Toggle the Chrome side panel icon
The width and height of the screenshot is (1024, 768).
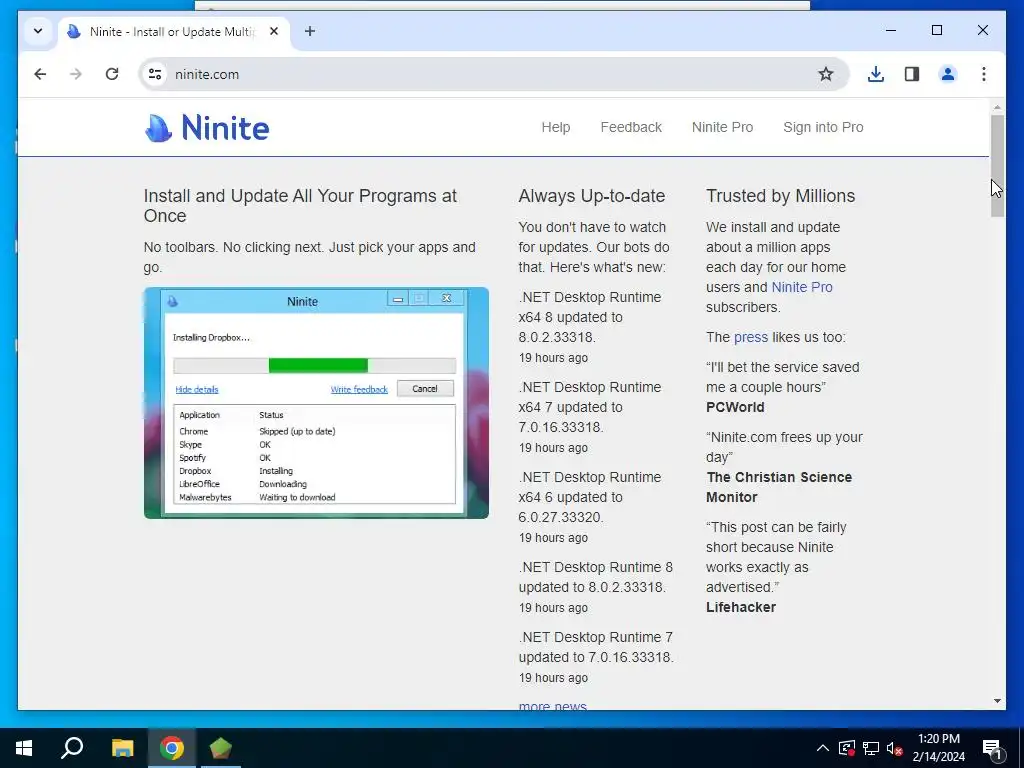[912, 74]
